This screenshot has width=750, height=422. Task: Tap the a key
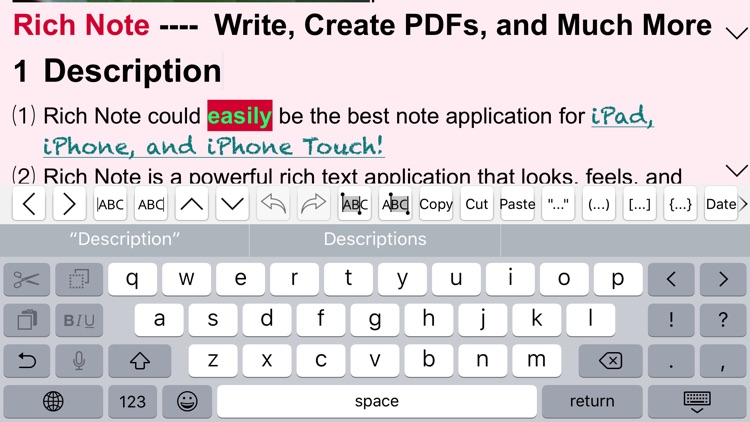pos(159,320)
